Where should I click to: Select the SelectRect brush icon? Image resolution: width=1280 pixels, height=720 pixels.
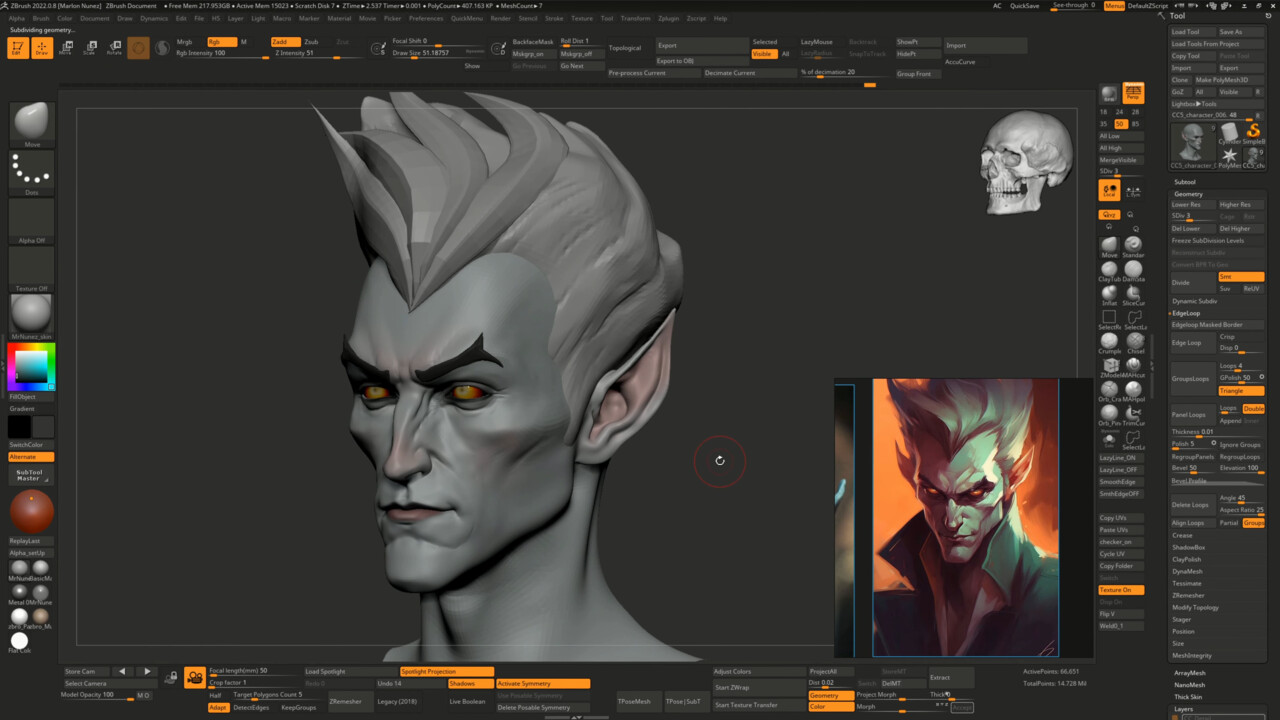tap(1109, 319)
